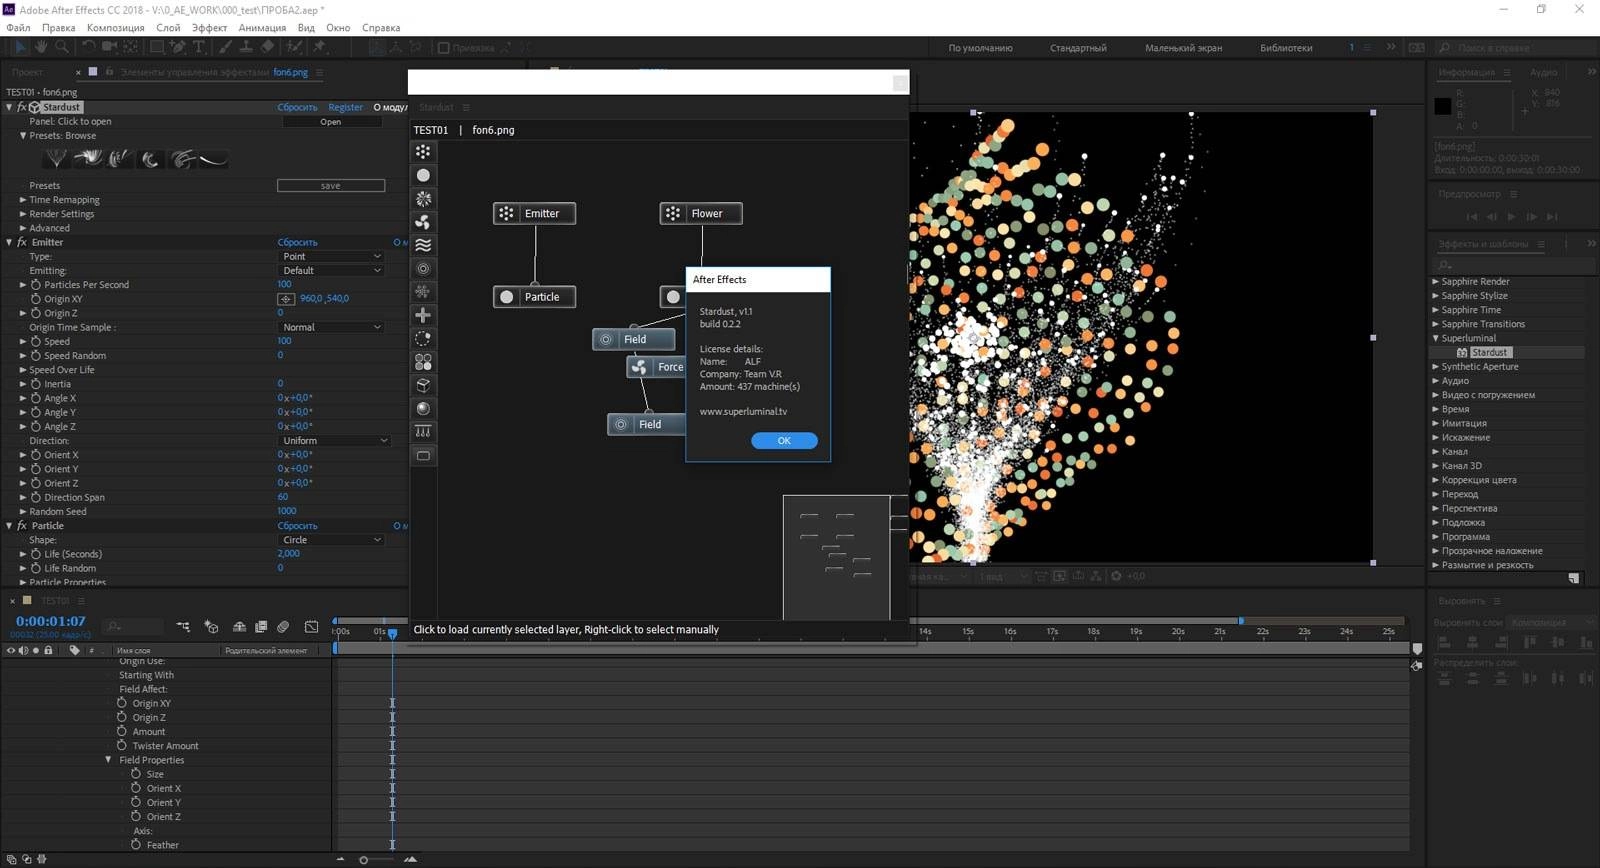Open the Graph Editor in timeline

(312, 627)
